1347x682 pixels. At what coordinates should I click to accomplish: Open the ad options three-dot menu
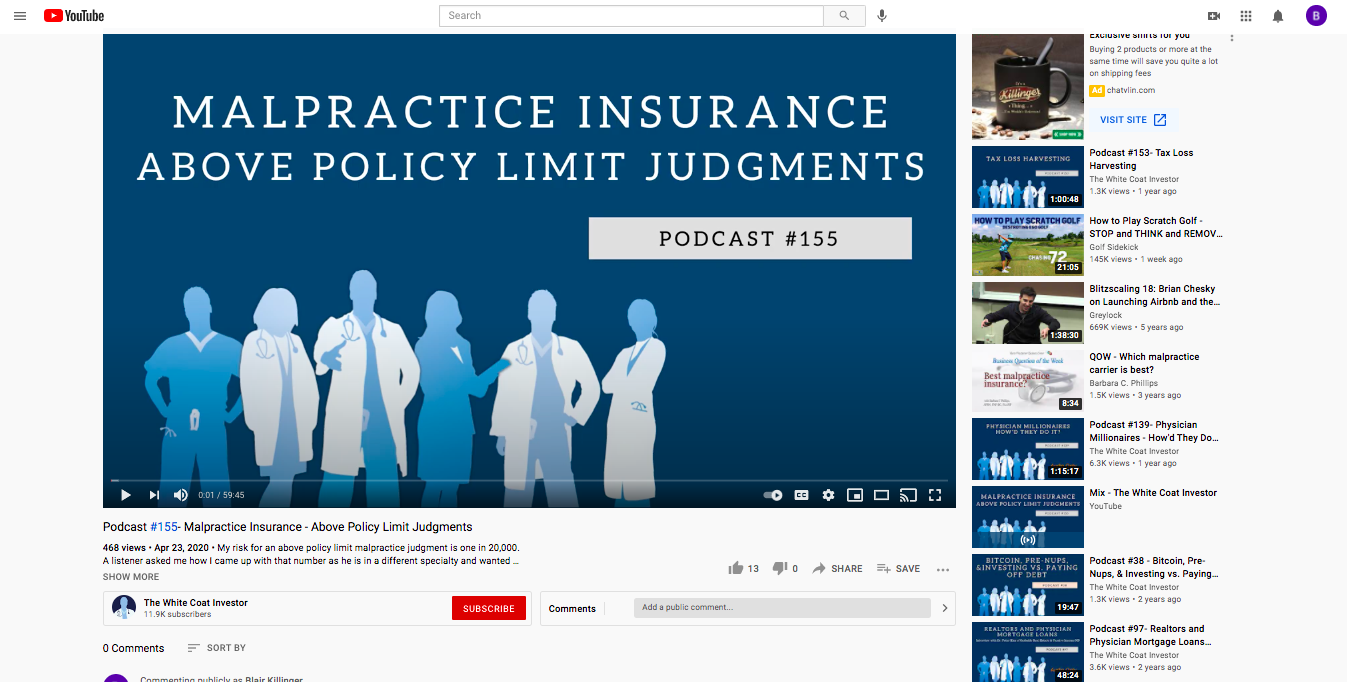[x=1232, y=38]
